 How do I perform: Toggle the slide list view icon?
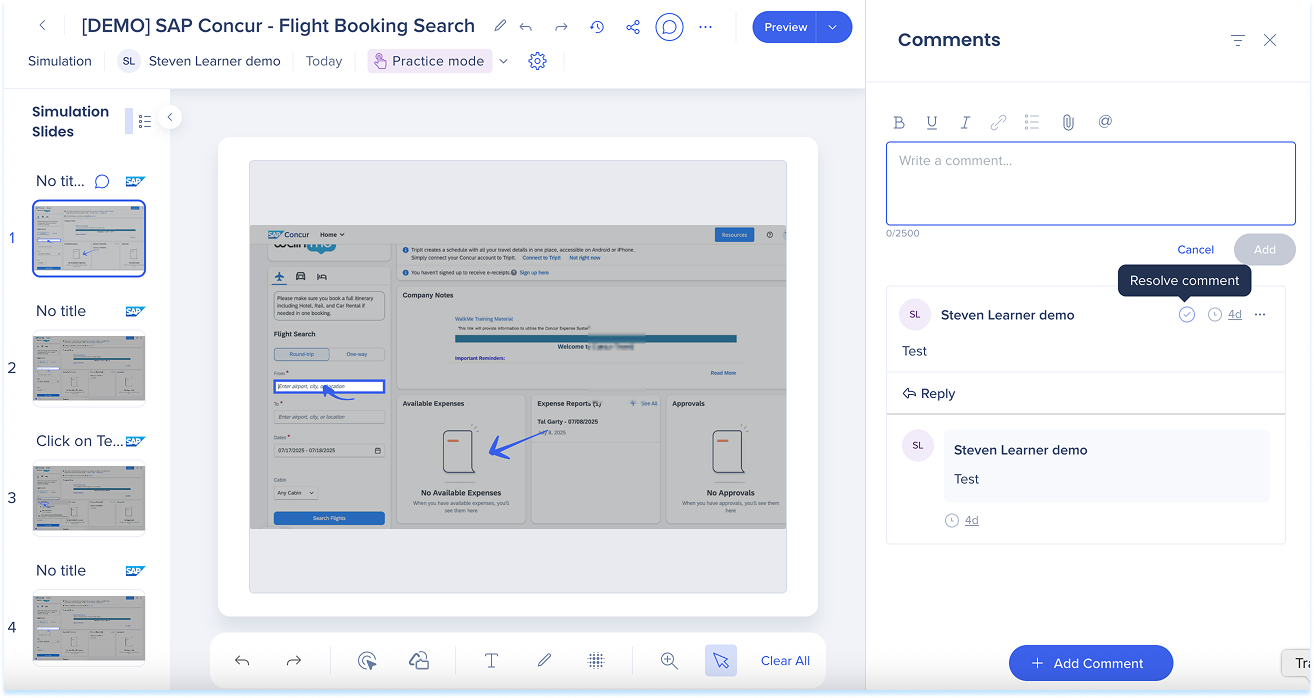coord(145,121)
